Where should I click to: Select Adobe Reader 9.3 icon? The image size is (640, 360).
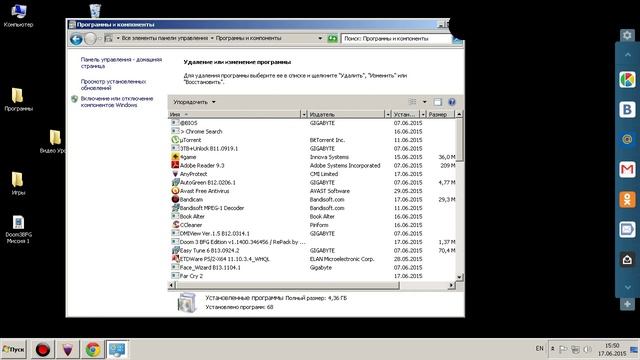(x=175, y=165)
